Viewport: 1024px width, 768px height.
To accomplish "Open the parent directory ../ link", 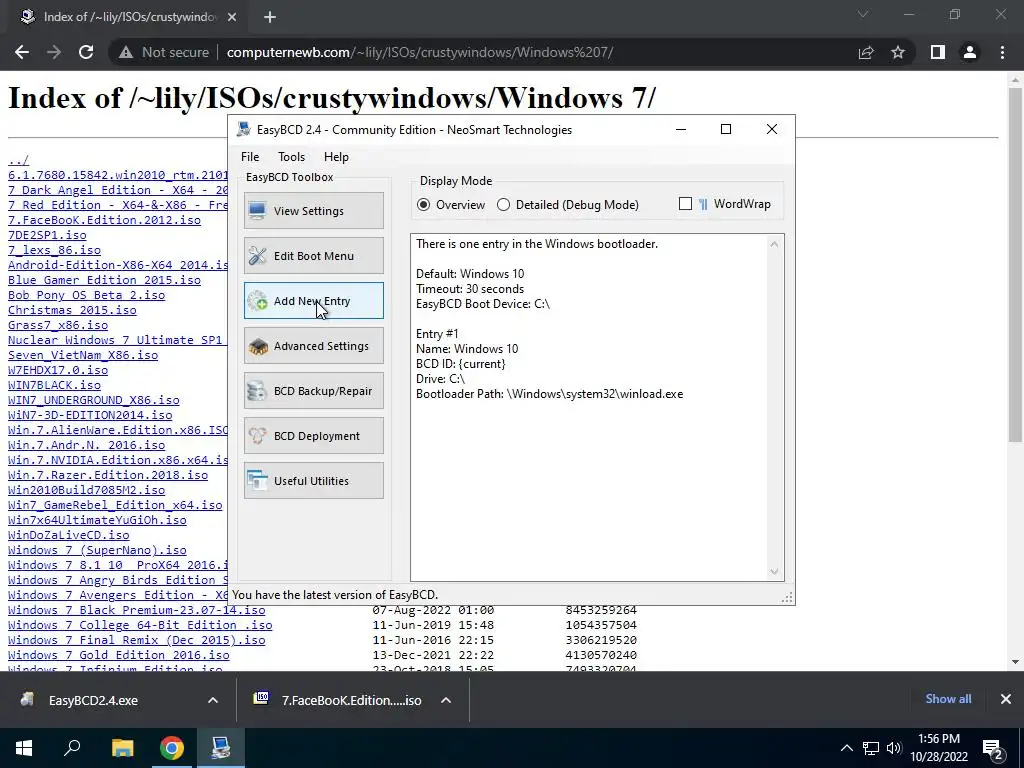I will 18,159.
